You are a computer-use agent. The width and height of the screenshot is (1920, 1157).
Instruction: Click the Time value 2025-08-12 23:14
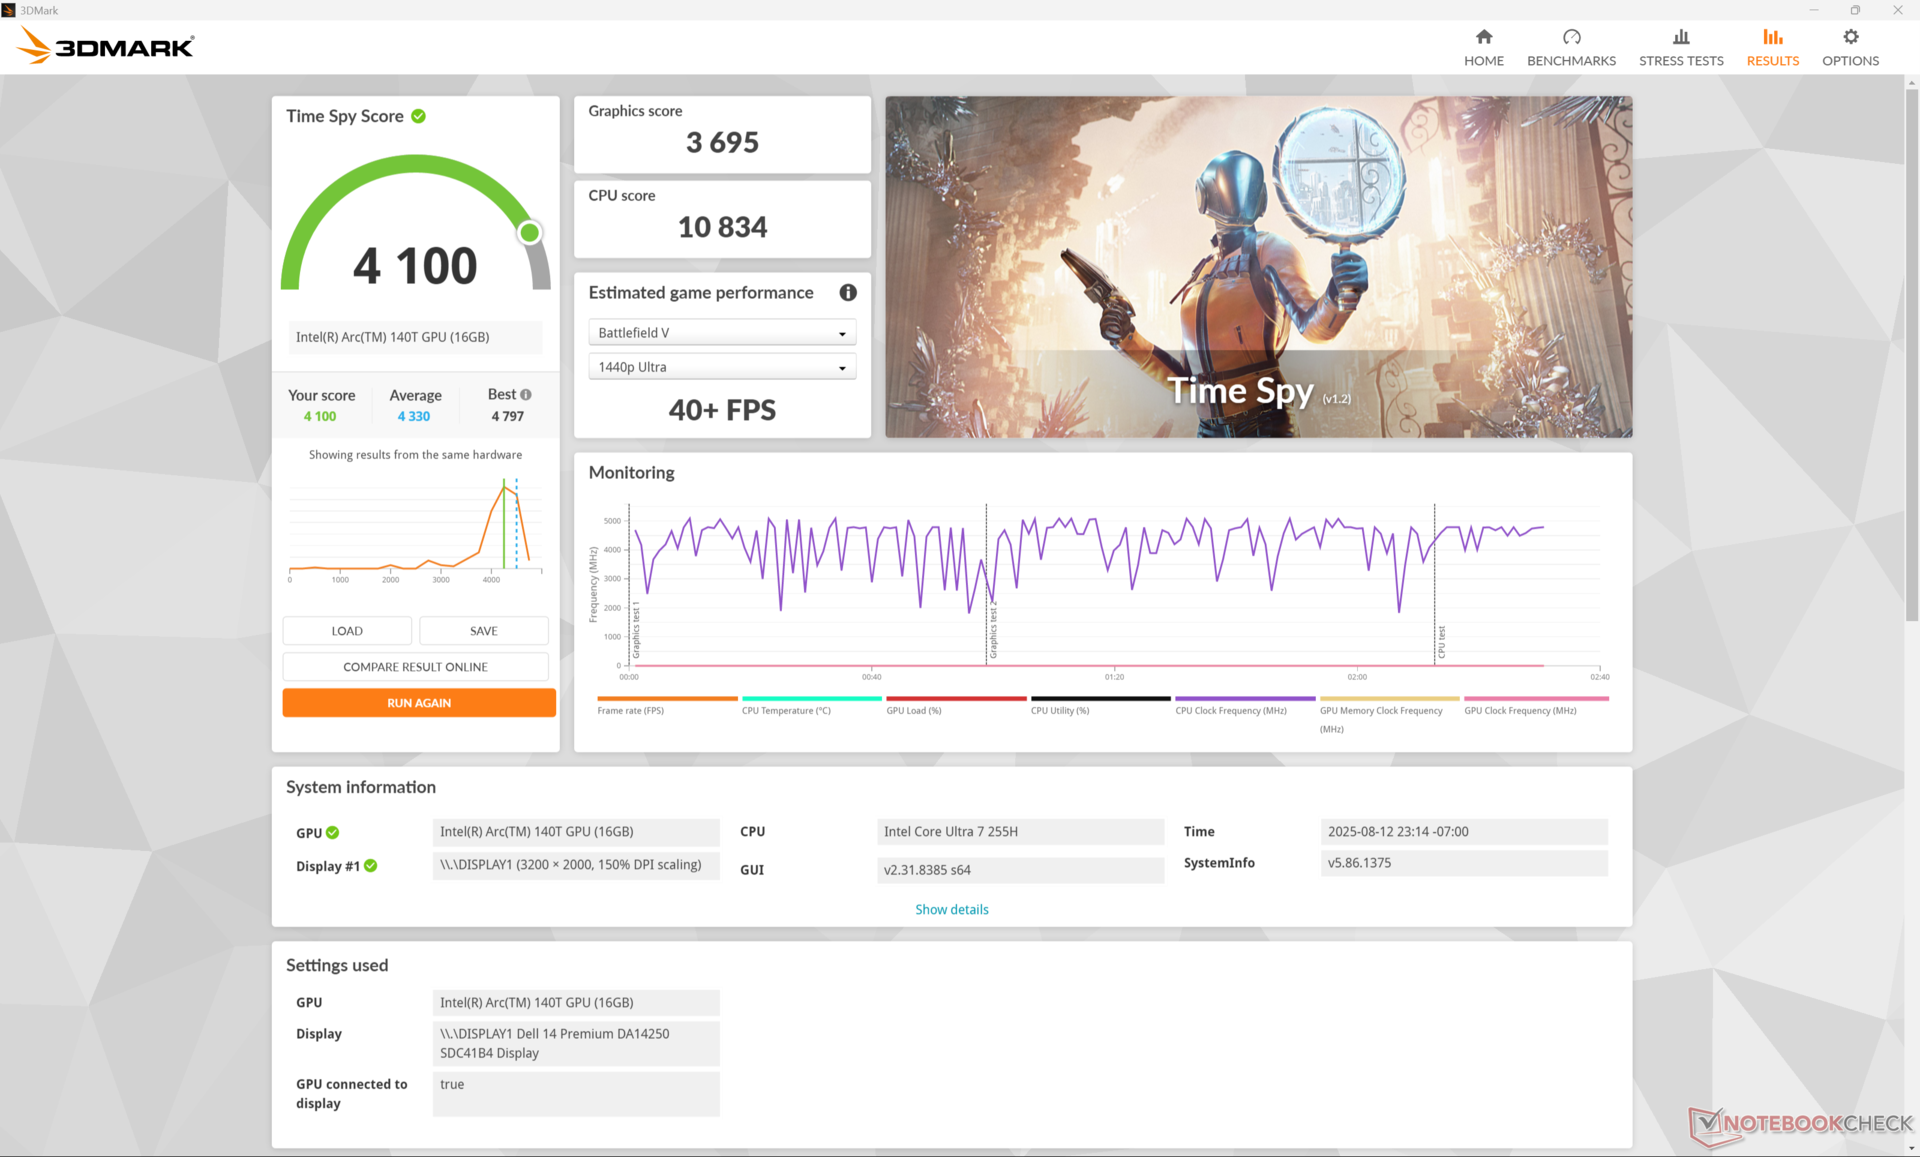(1464, 832)
